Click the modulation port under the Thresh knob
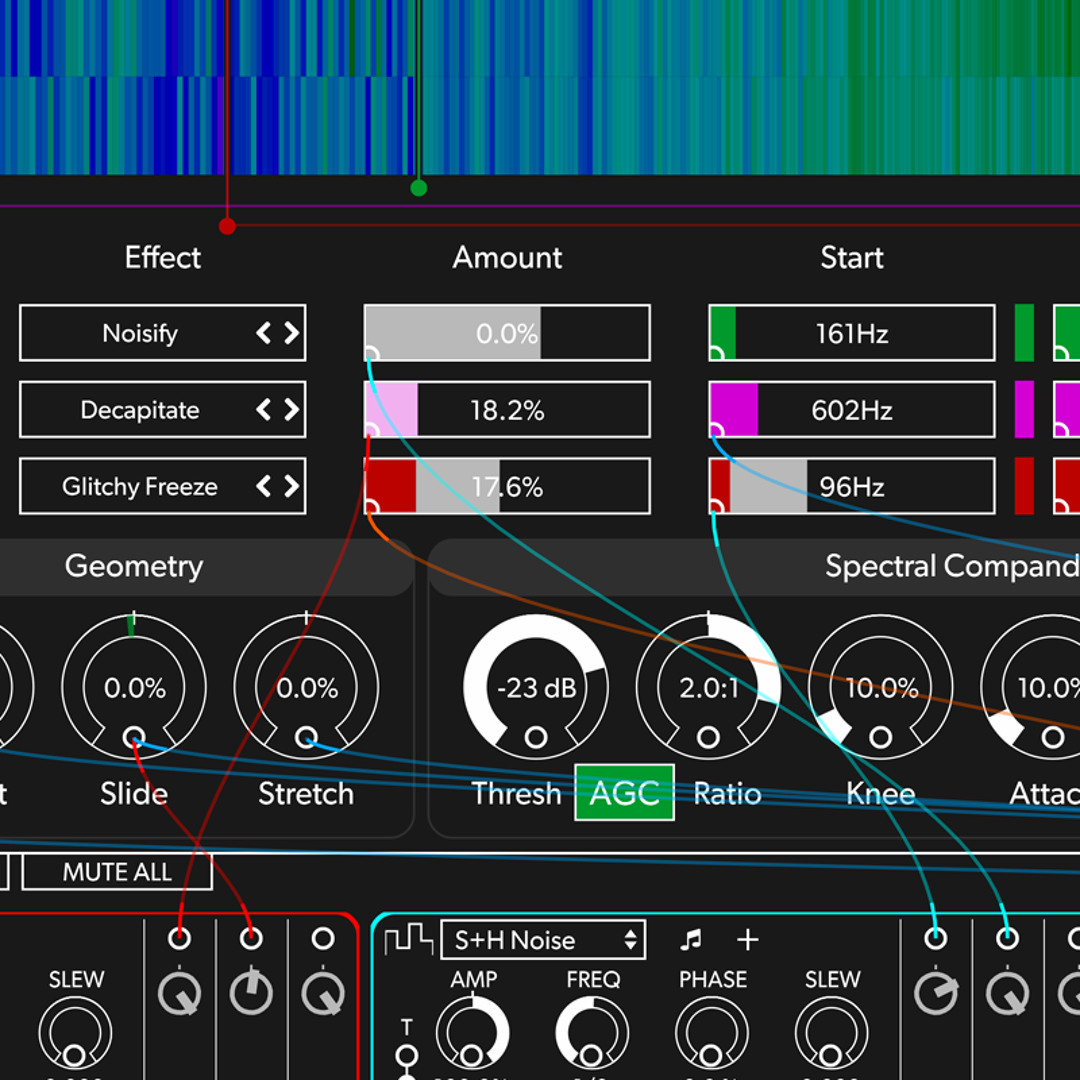1080x1080 pixels. (536, 738)
